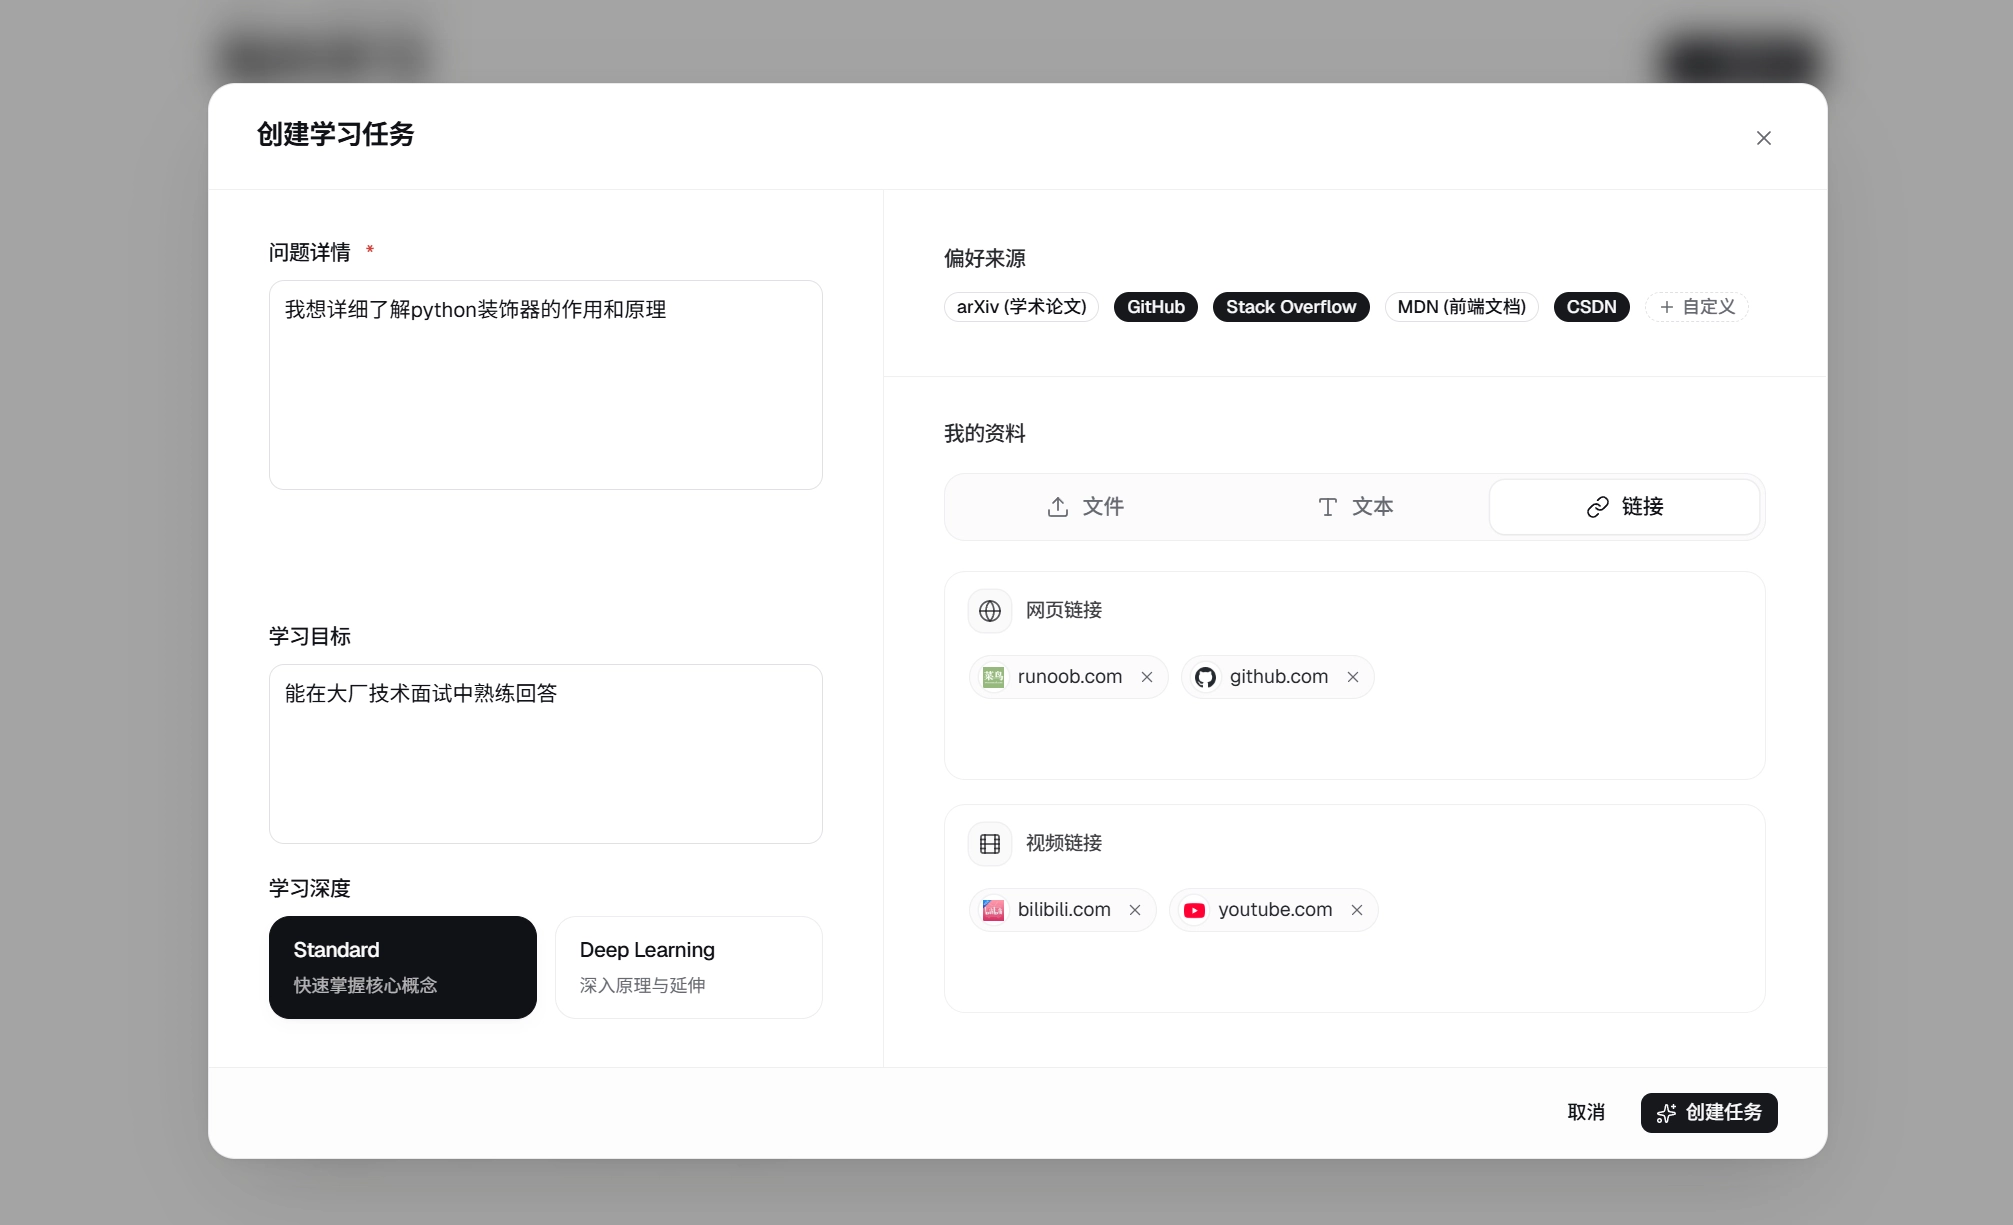Remove the runoob.com link chip
This screenshot has width=2013, height=1225.
pos(1147,677)
